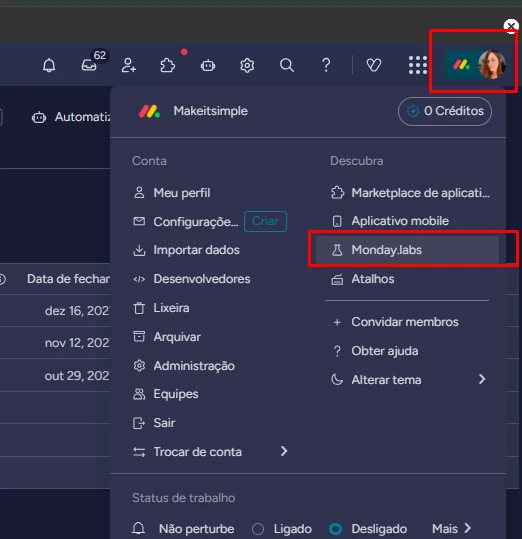Open Desenvolvedores
Screen dimensions: 522x539
[191, 279]
